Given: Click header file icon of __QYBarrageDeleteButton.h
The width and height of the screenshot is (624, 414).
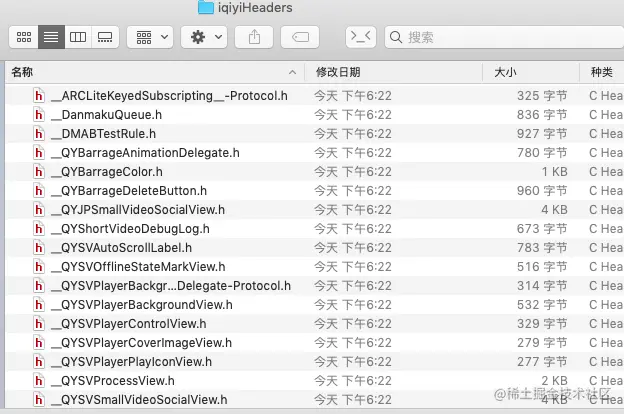Looking at the screenshot, I should pyautogui.click(x=39, y=191).
